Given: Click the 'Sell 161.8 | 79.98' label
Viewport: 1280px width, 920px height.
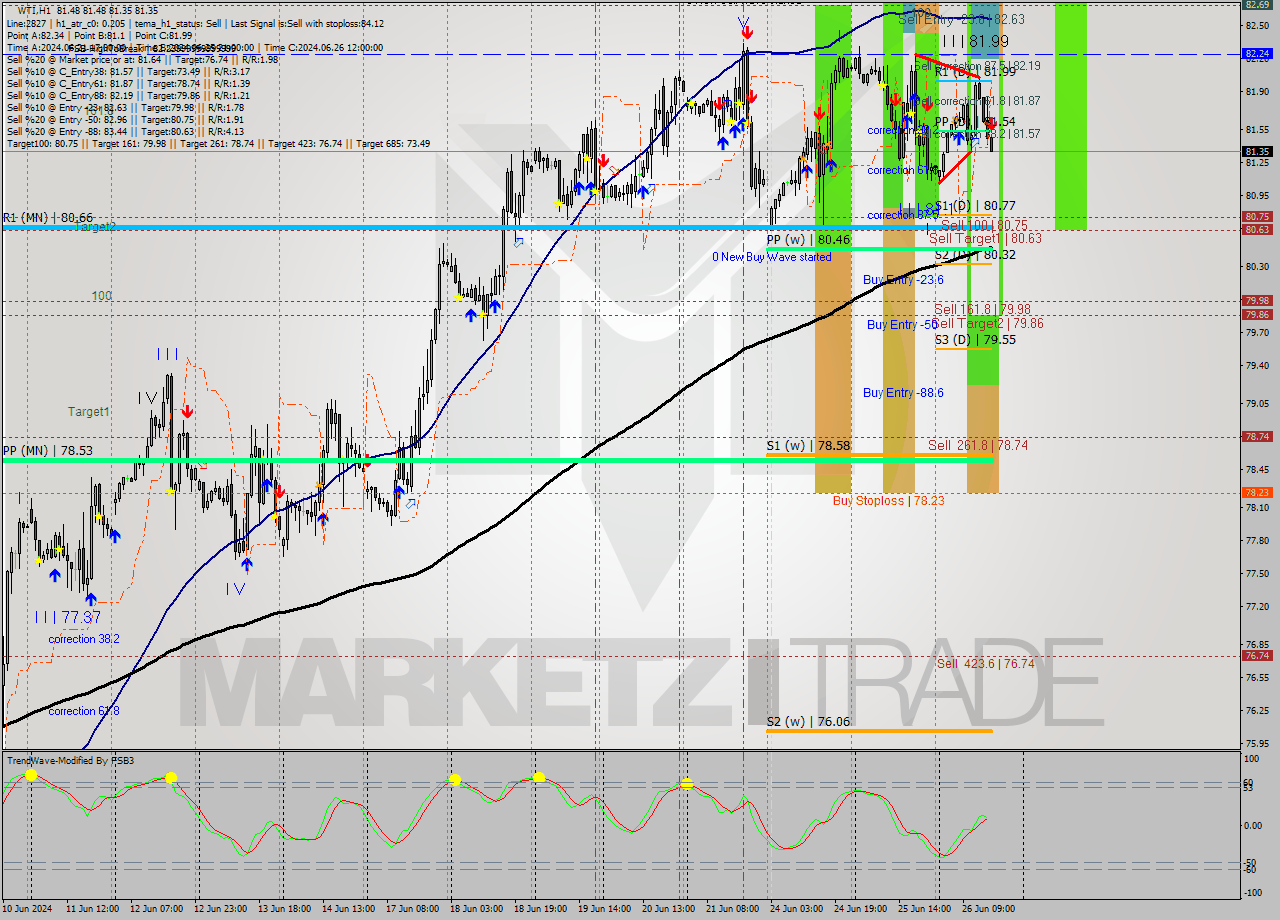Looking at the screenshot, I should [x=982, y=309].
